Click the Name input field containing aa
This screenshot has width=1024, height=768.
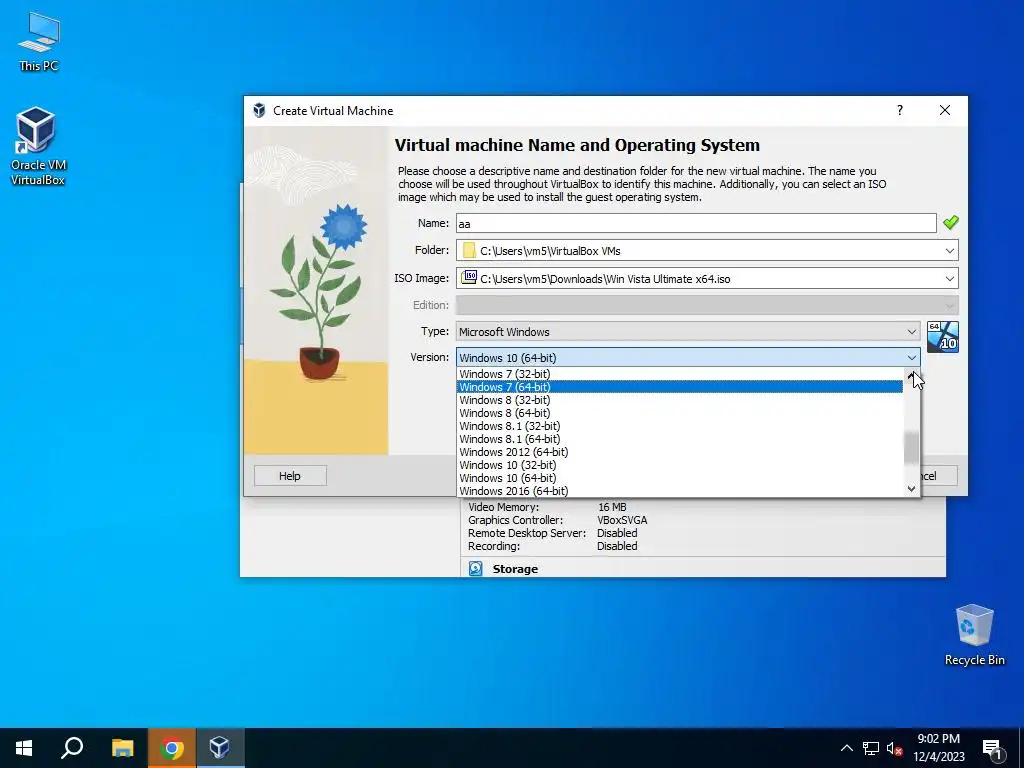696,223
